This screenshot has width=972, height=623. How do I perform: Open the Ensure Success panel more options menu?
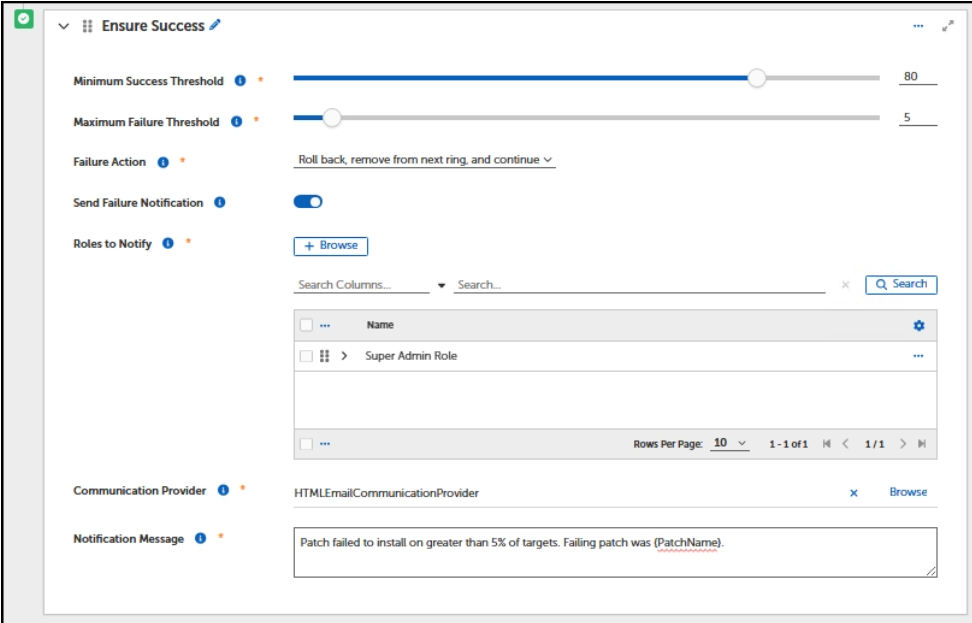918,27
